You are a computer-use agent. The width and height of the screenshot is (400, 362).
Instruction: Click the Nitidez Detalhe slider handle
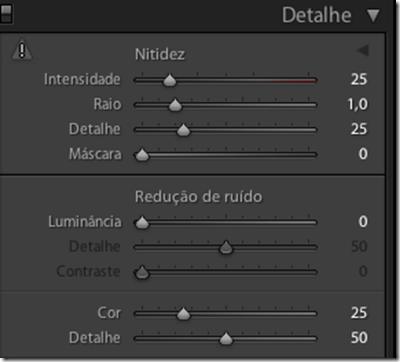point(183,130)
